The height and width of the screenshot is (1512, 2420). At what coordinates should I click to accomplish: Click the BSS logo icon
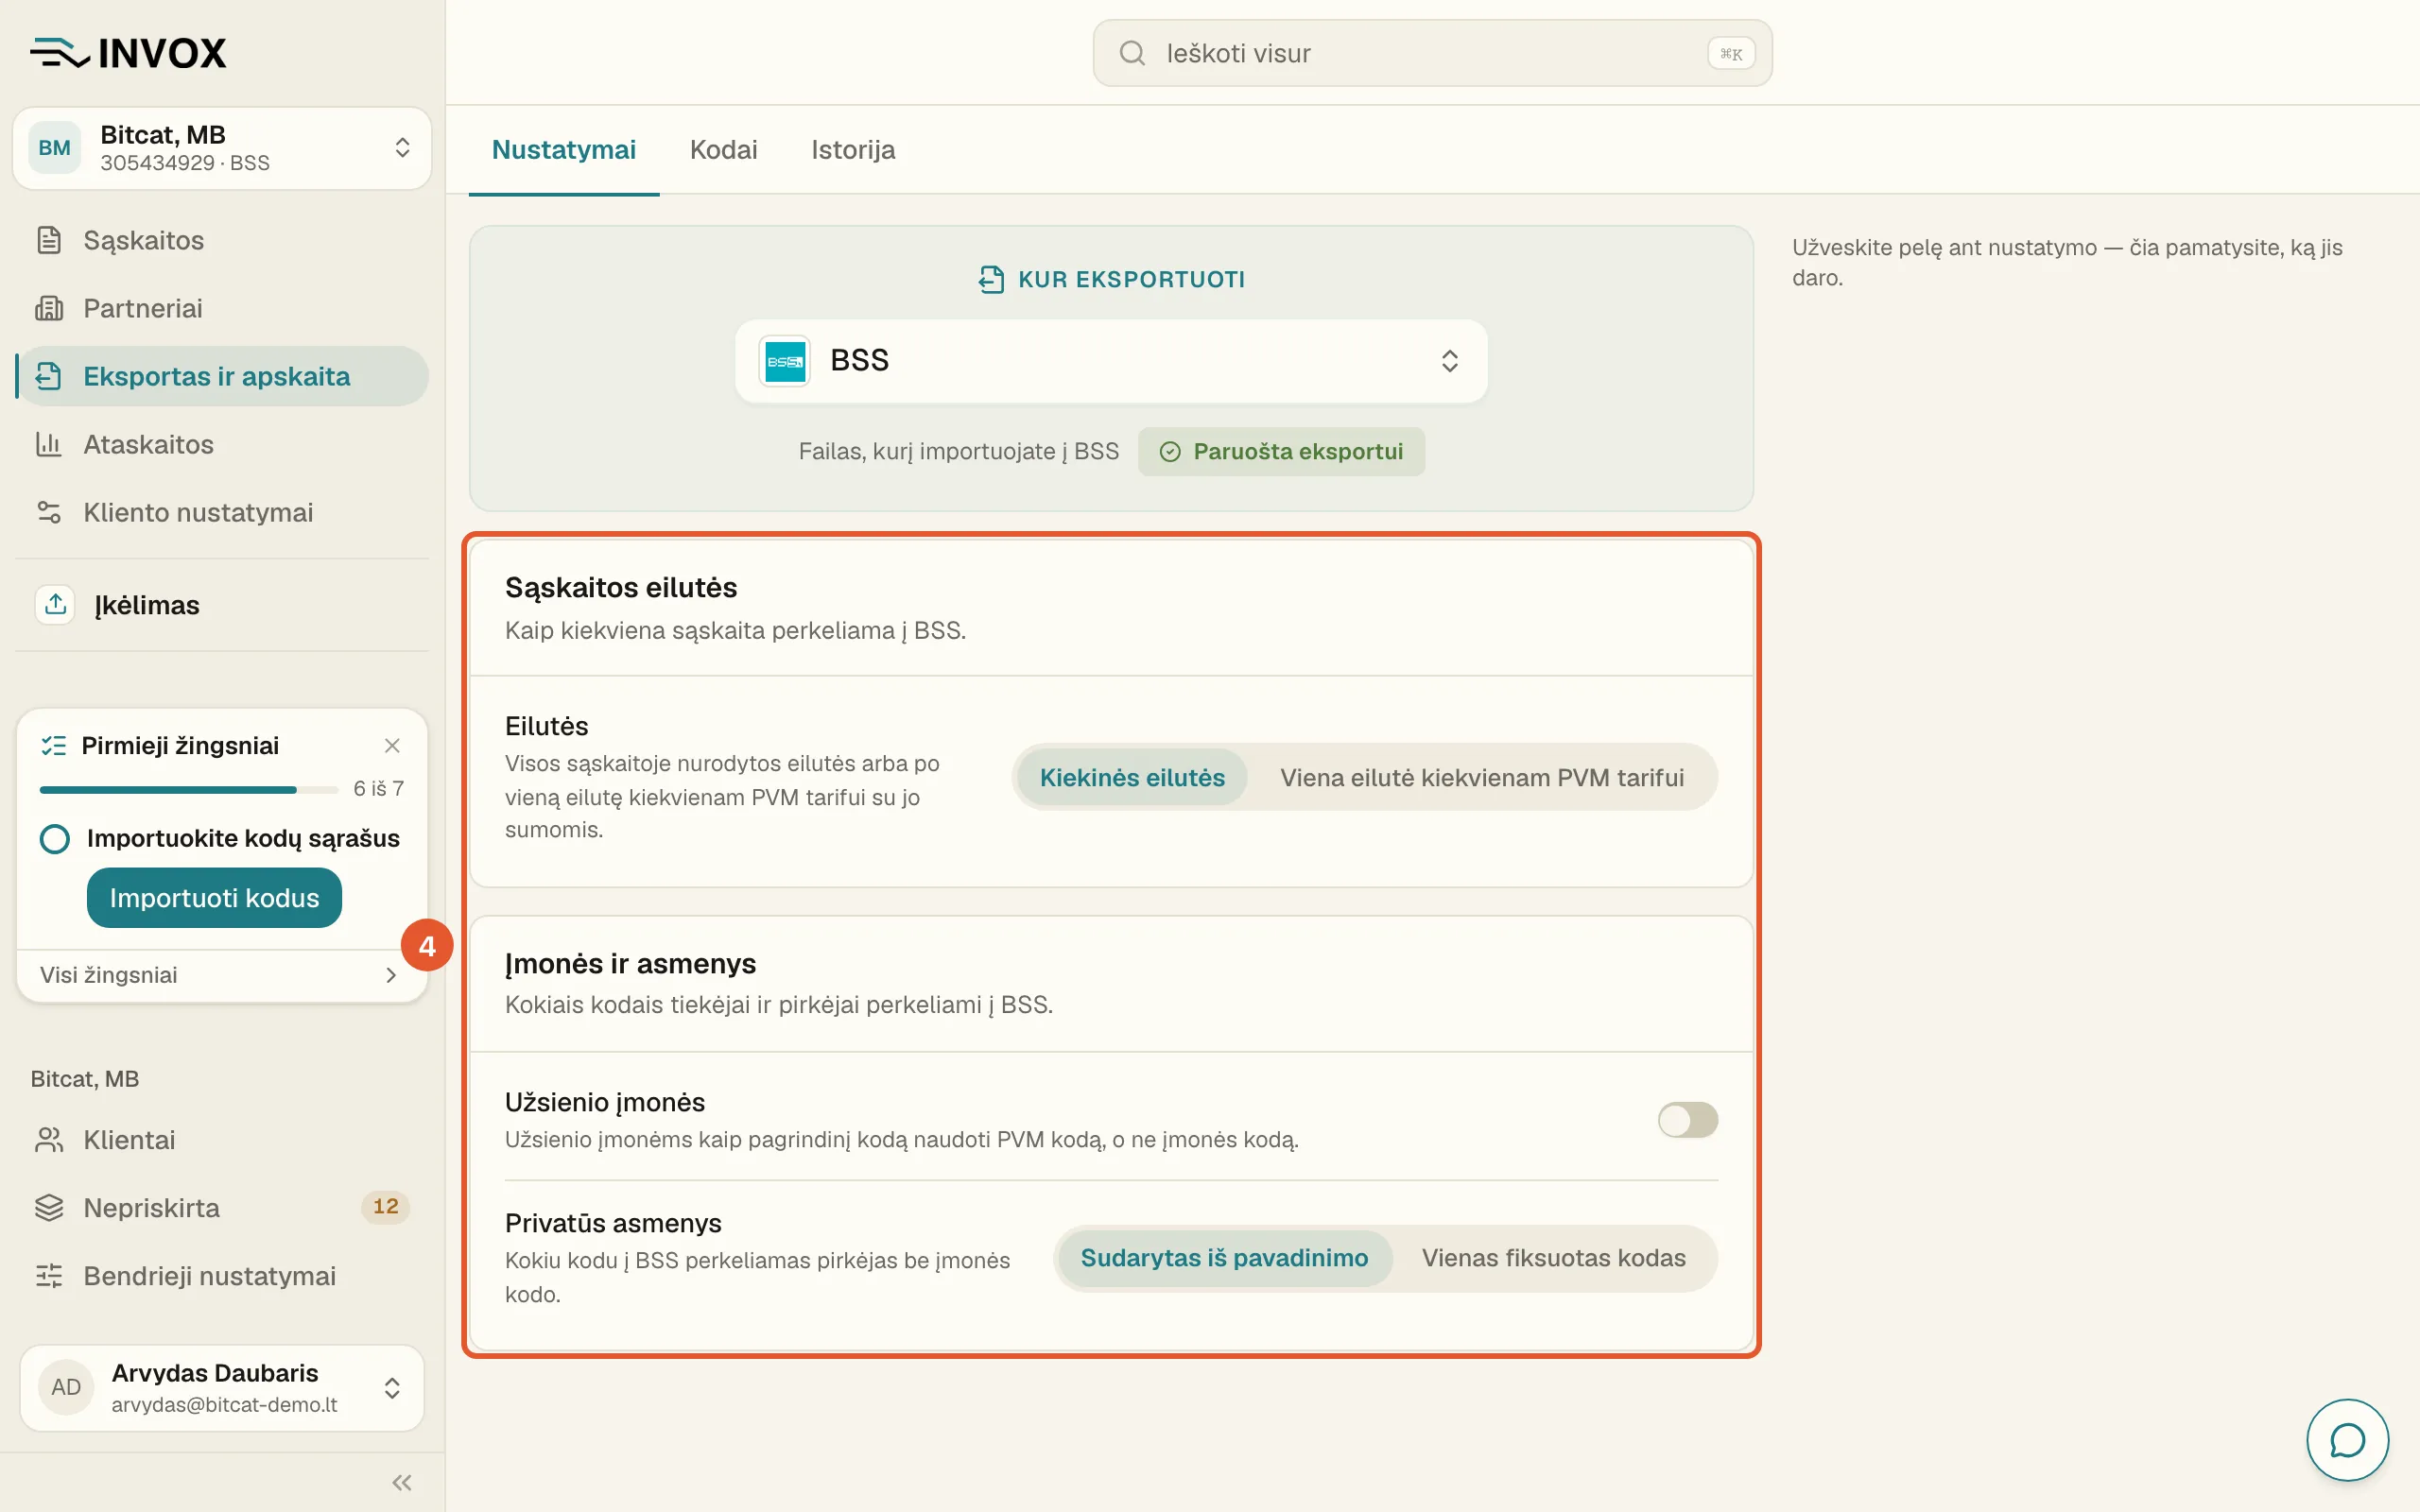pyautogui.click(x=785, y=361)
